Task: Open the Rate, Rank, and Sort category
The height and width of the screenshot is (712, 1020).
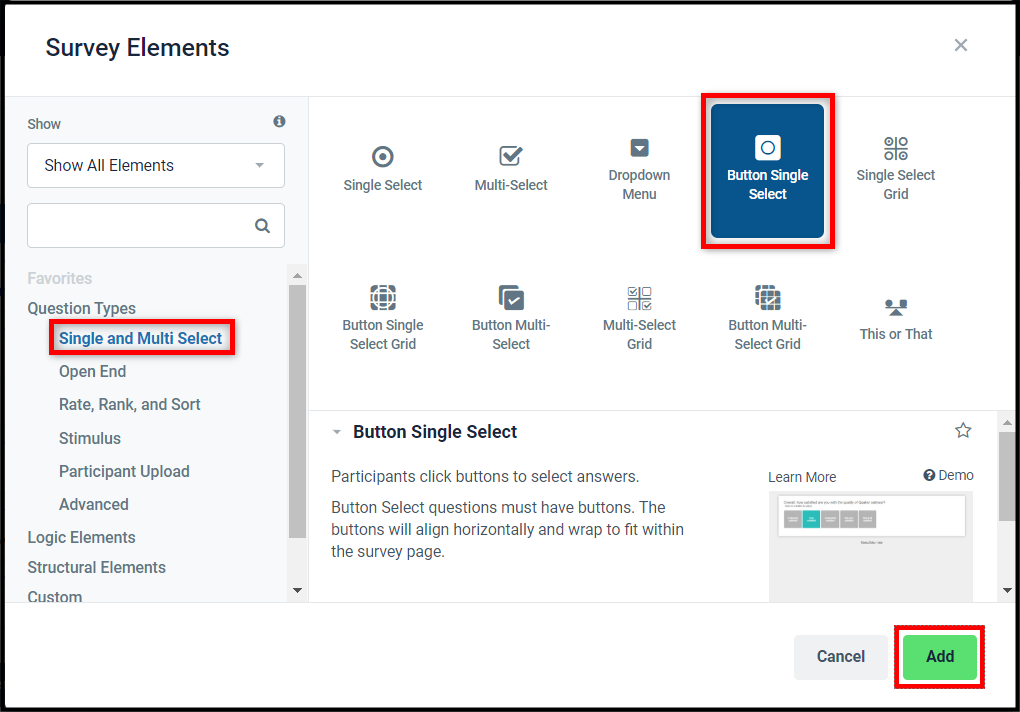Action: 130,405
